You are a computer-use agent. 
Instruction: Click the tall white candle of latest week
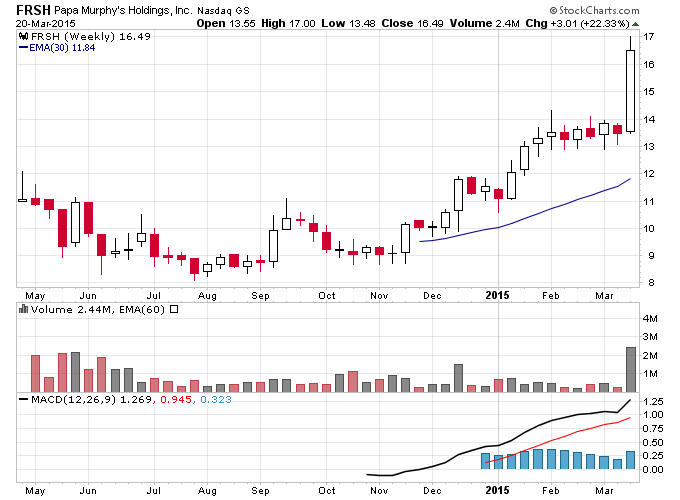pos(631,91)
